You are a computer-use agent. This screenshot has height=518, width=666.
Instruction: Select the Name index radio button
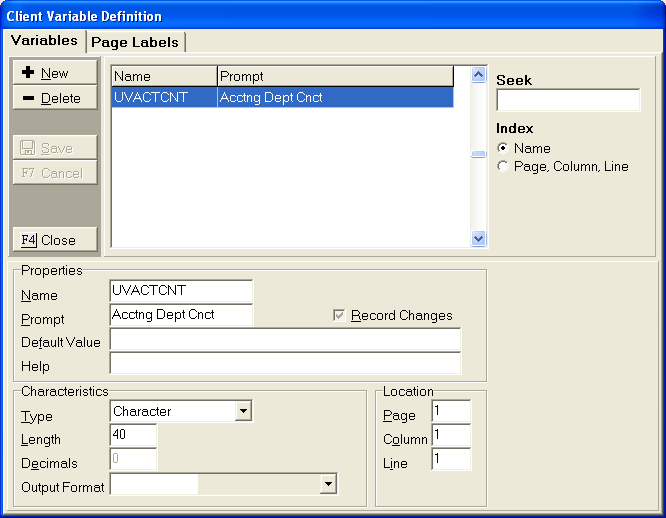pos(503,148)
